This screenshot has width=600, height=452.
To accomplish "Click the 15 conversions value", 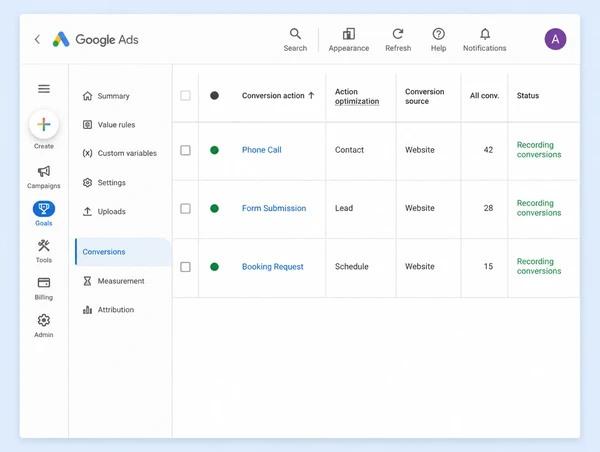I will pyautogui.click(x=488, y=266).
